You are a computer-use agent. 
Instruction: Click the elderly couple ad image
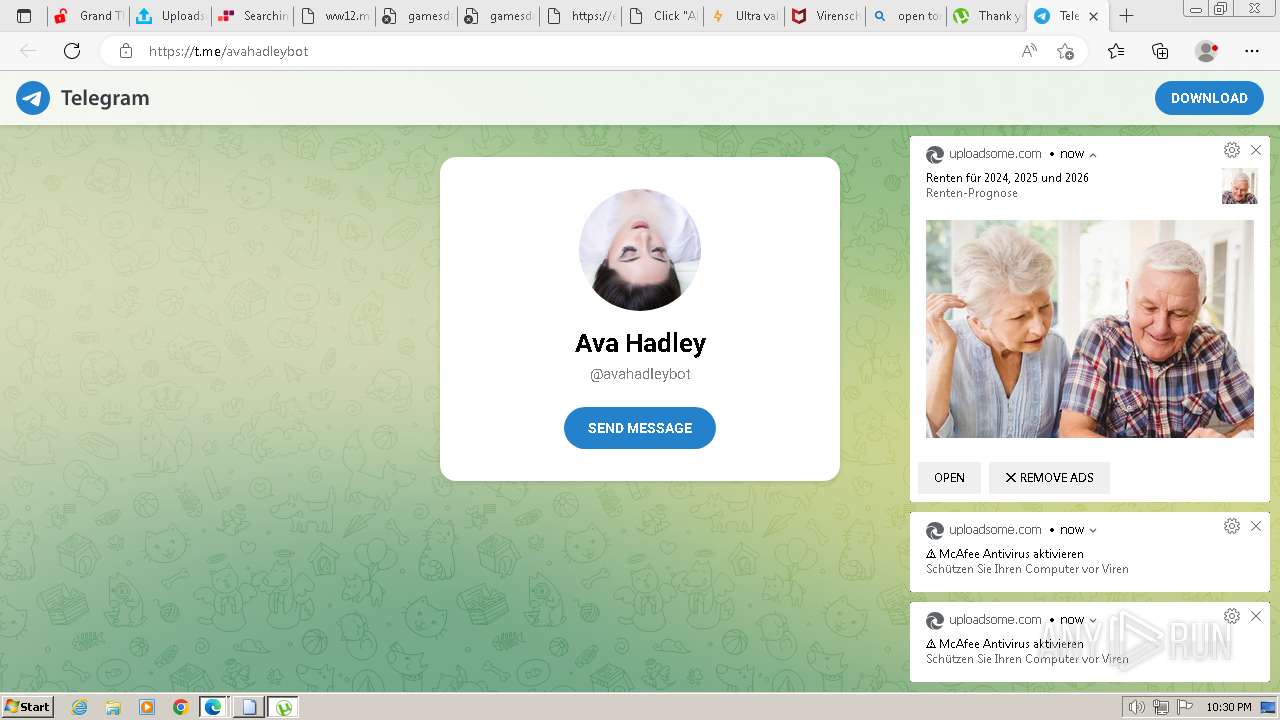(x=1090, y=329)
